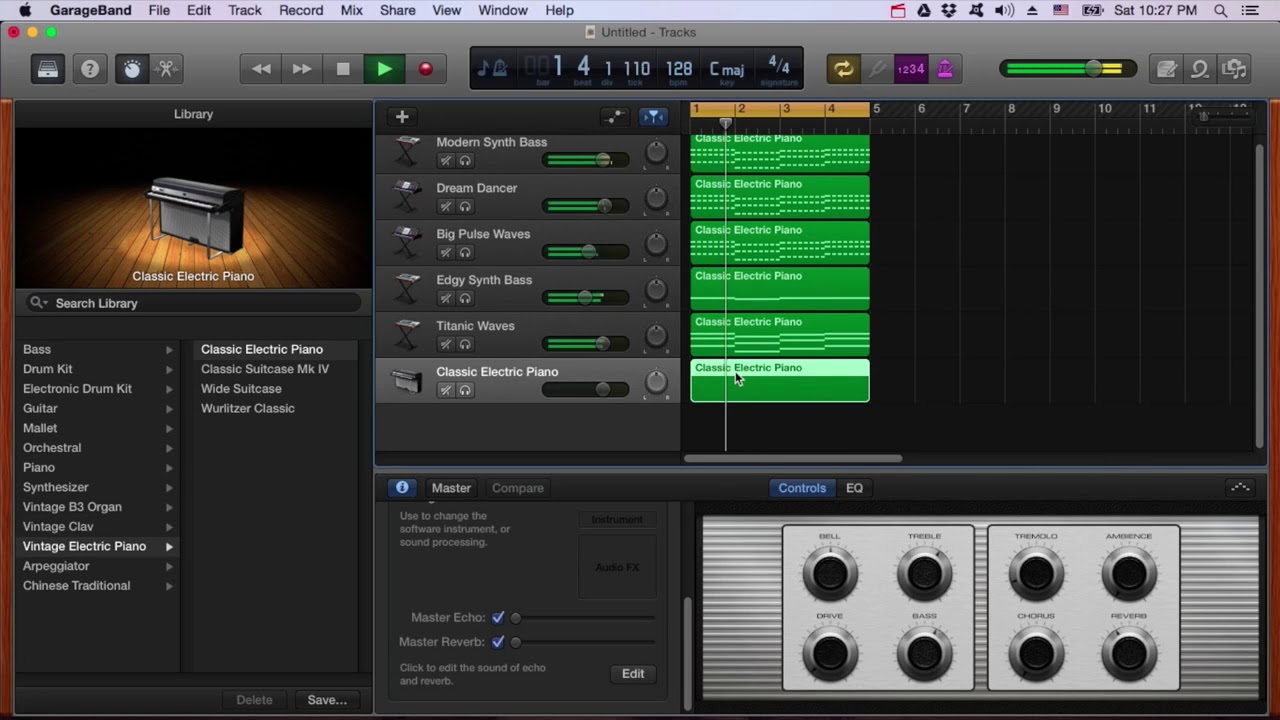The width and height of the screenshot is (1280, 720).
Task: Click the Rewind transport button
Action: coord(261,69)
